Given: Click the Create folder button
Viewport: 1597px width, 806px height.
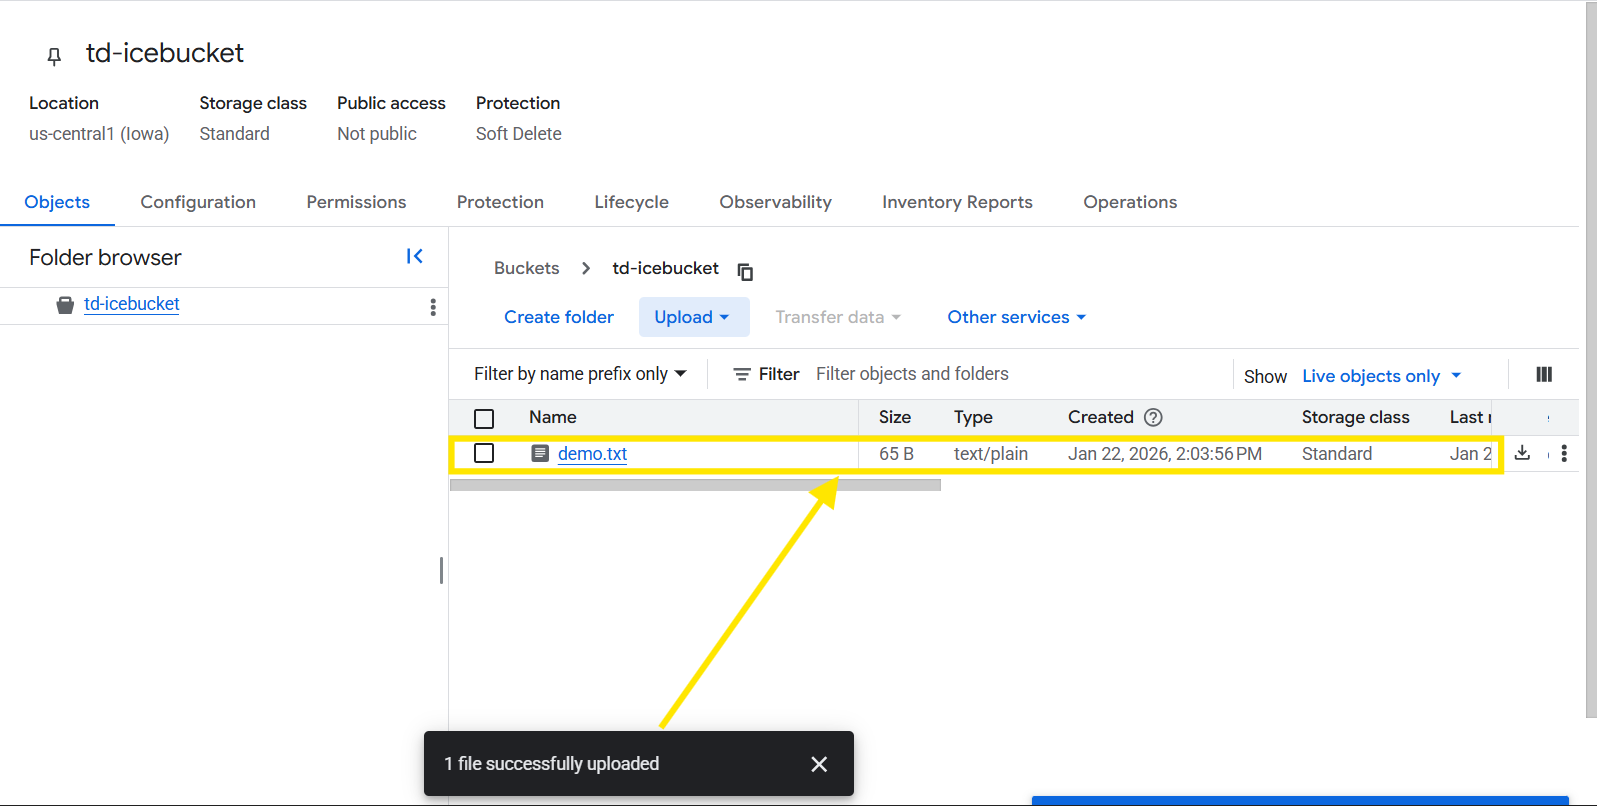Looking at the screenshot, I should (559, 317).
